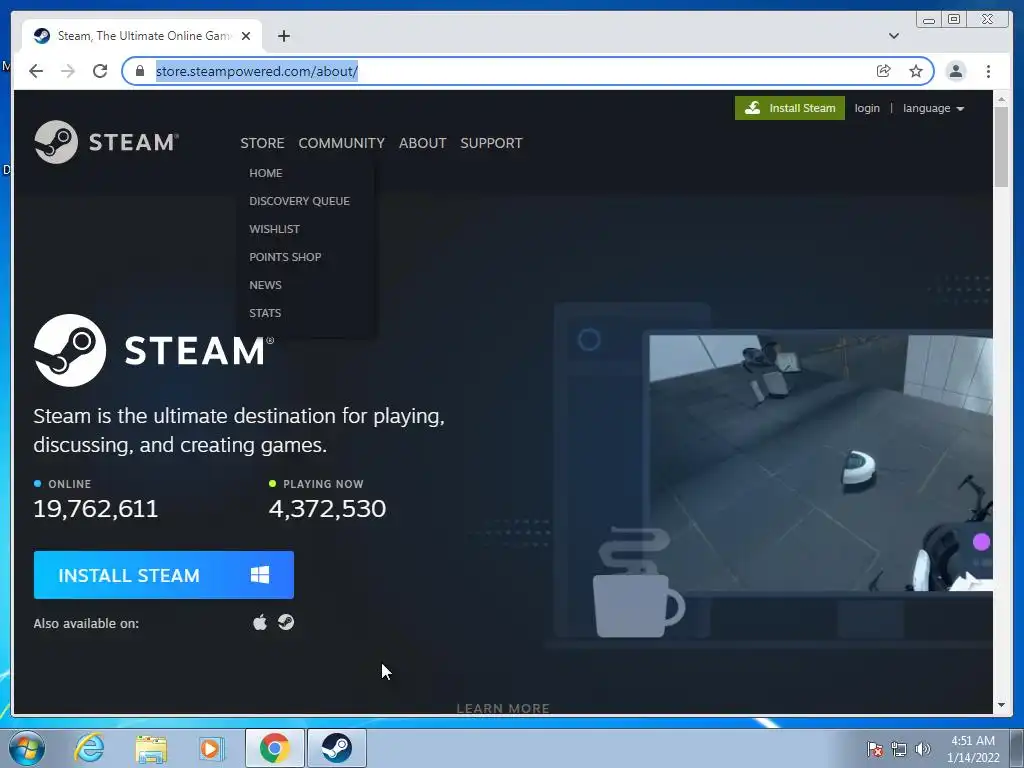
Task: Click the share page icon in the address bar
Action: coord(883,71)
